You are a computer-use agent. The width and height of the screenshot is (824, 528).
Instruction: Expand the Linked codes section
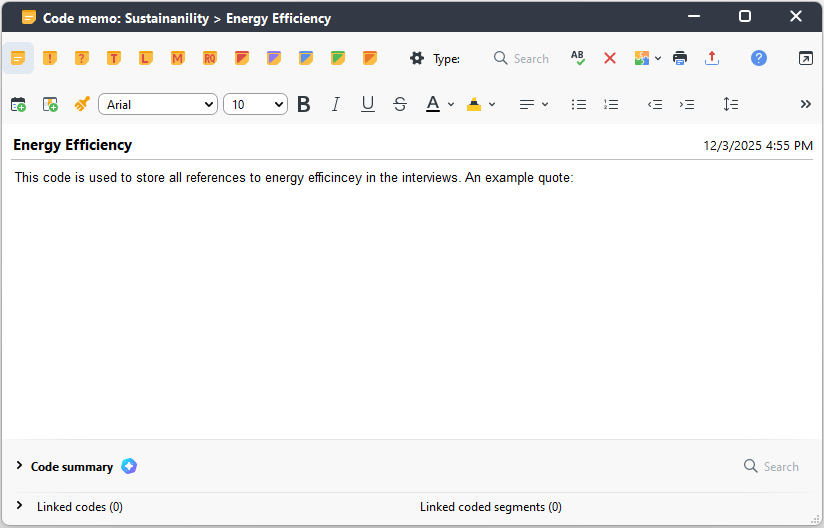coord(19,505)
